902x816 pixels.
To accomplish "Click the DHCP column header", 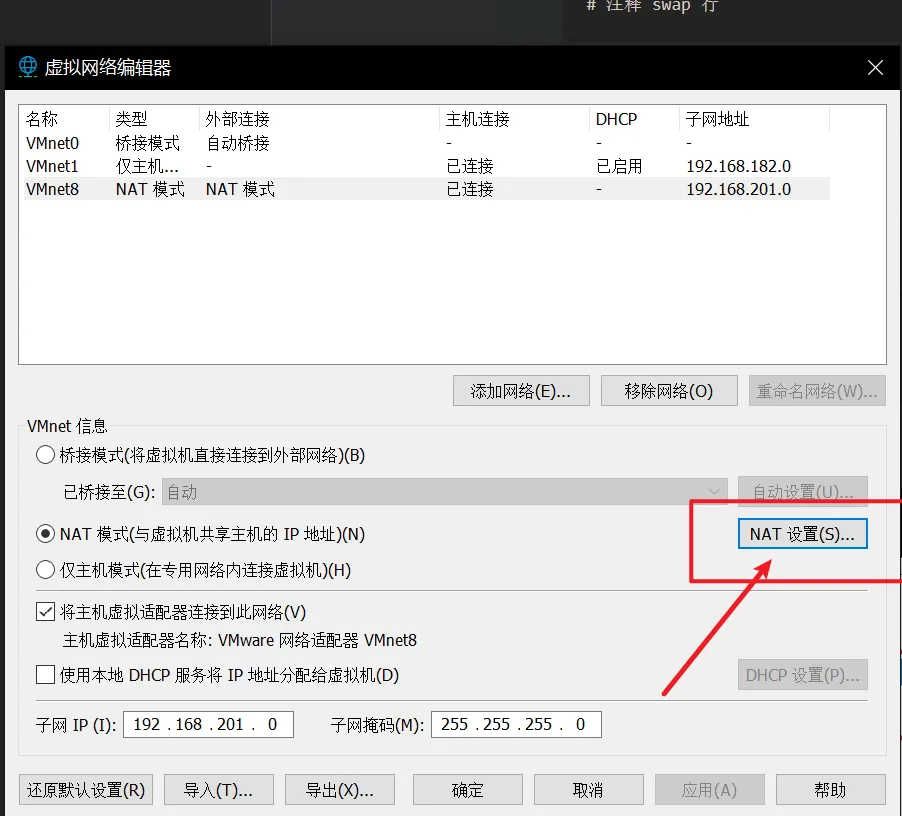I will coord(634,119).
